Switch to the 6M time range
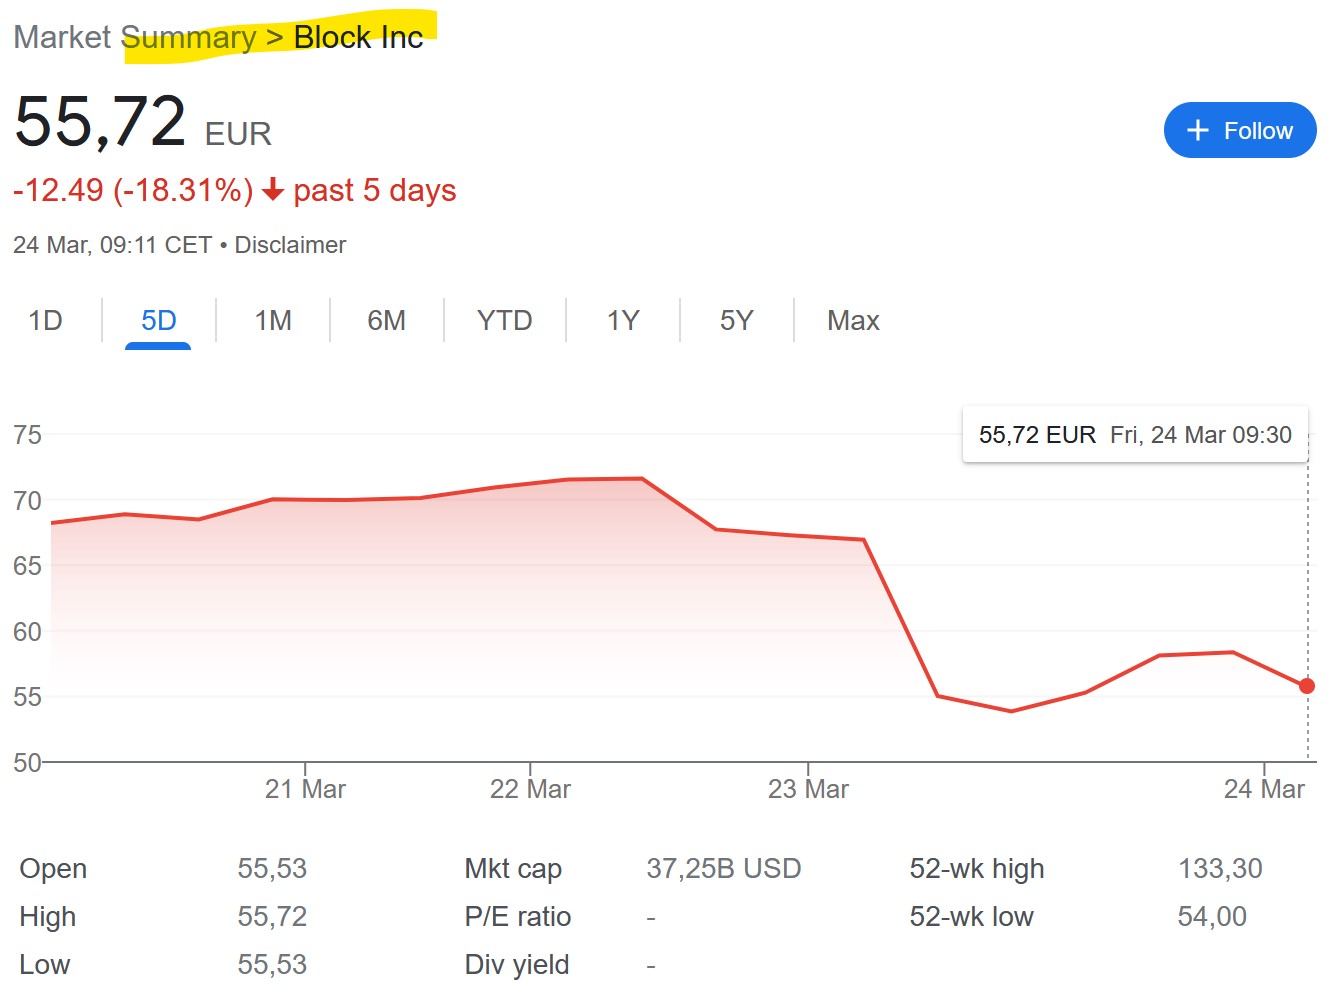This screenshot has height=998, width=1332. [x=387, y=320]
